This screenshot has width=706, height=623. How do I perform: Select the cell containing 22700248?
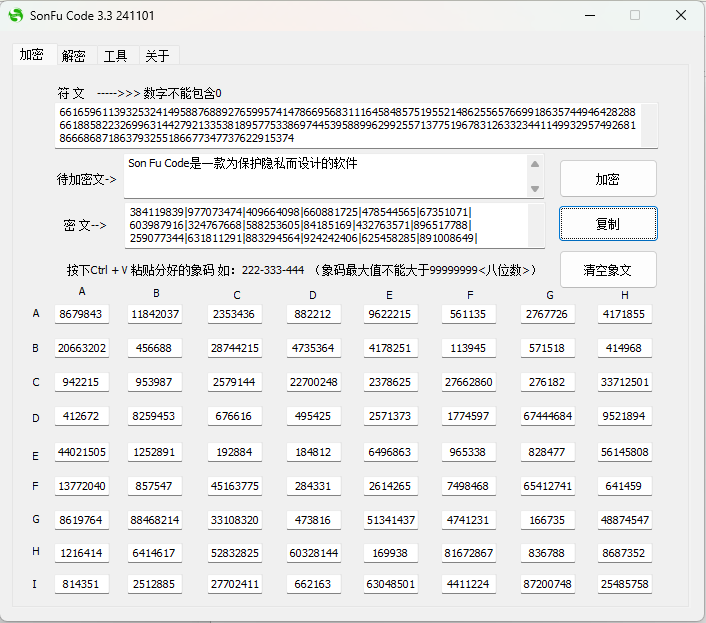coord(313,382)
